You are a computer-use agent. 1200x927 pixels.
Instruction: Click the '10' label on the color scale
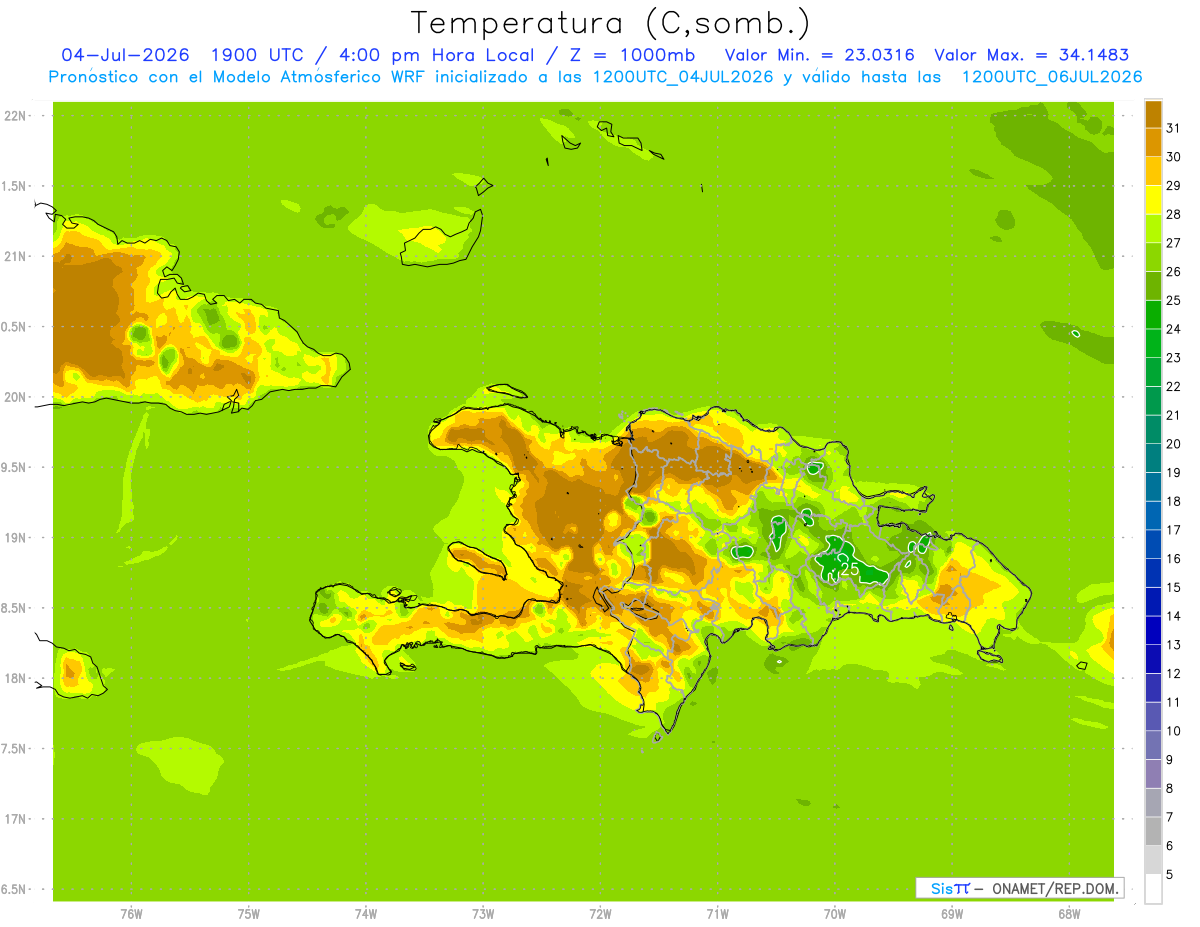click(1173, 731)
